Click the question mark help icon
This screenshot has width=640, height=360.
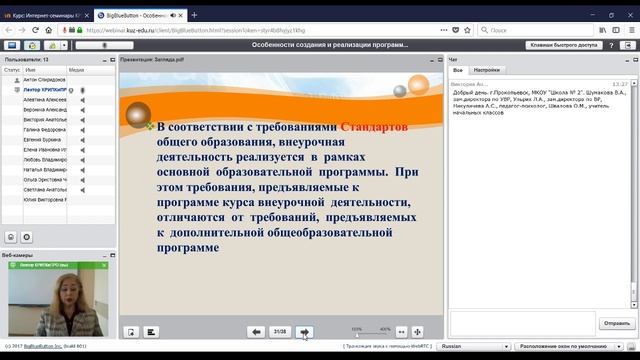[611, 45]
